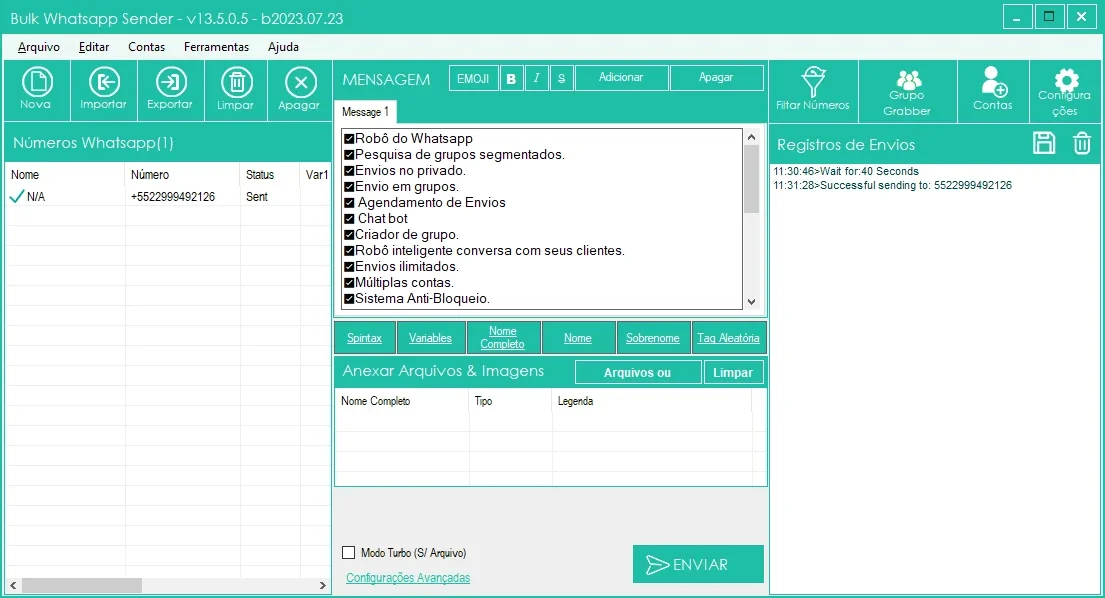Click the Variables link button

[430, 338]
